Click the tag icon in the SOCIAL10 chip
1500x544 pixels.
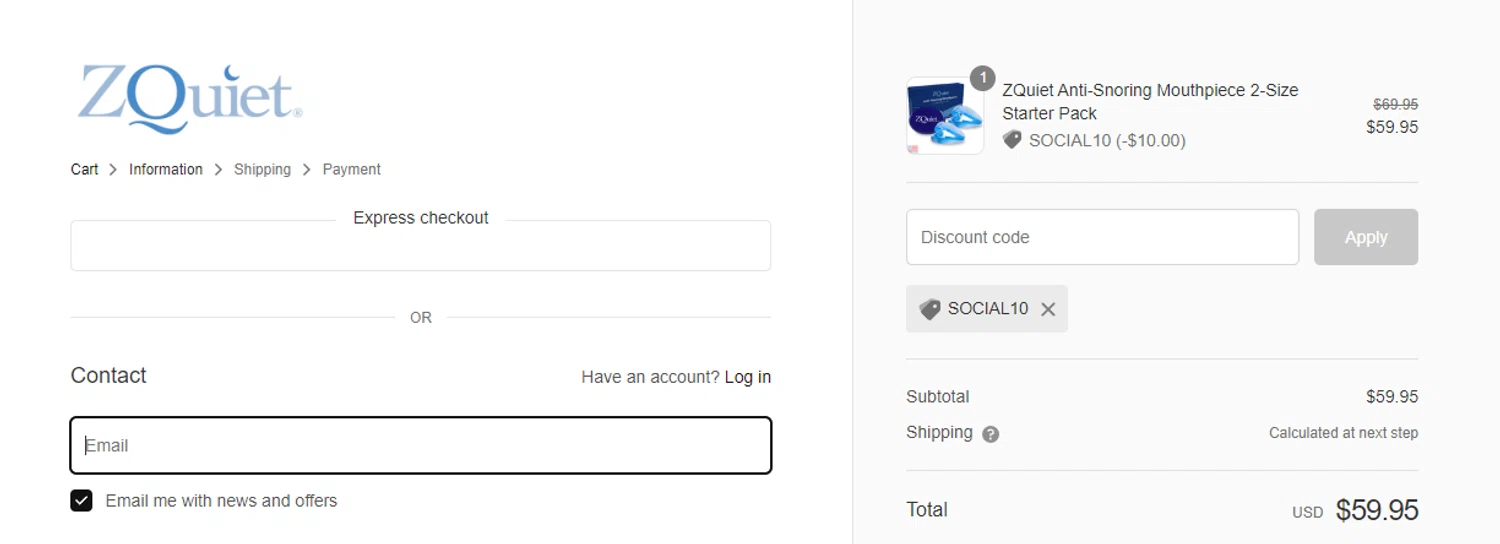click(930, 309)
